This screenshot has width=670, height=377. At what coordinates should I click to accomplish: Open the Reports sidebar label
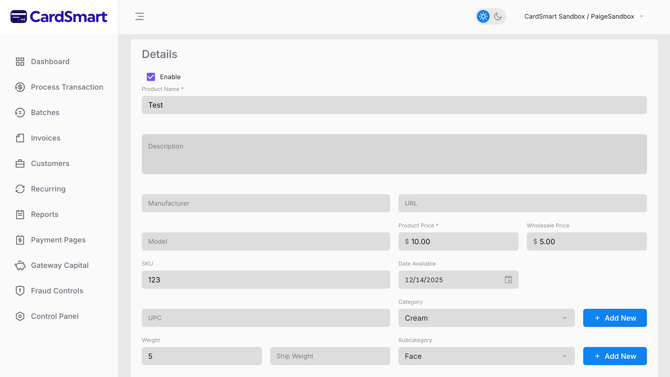click(x=44, y=215)
